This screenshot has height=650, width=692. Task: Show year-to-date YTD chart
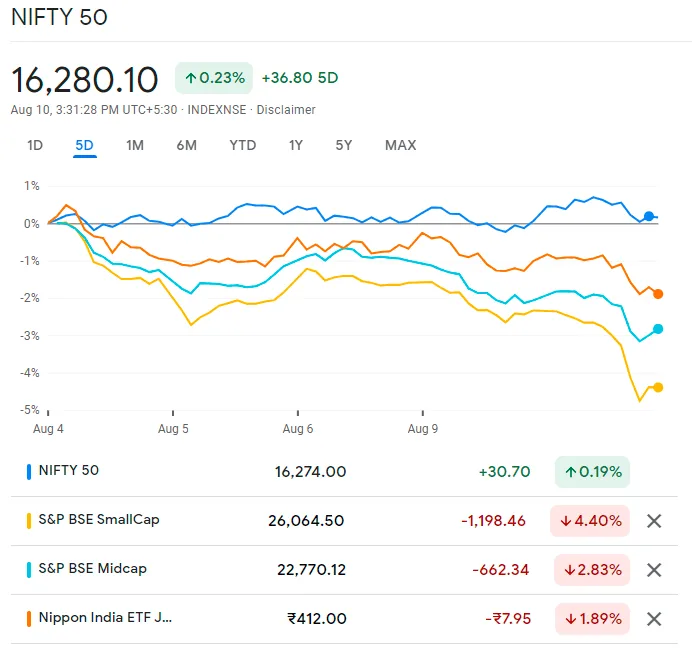click(x=242, y=145)
